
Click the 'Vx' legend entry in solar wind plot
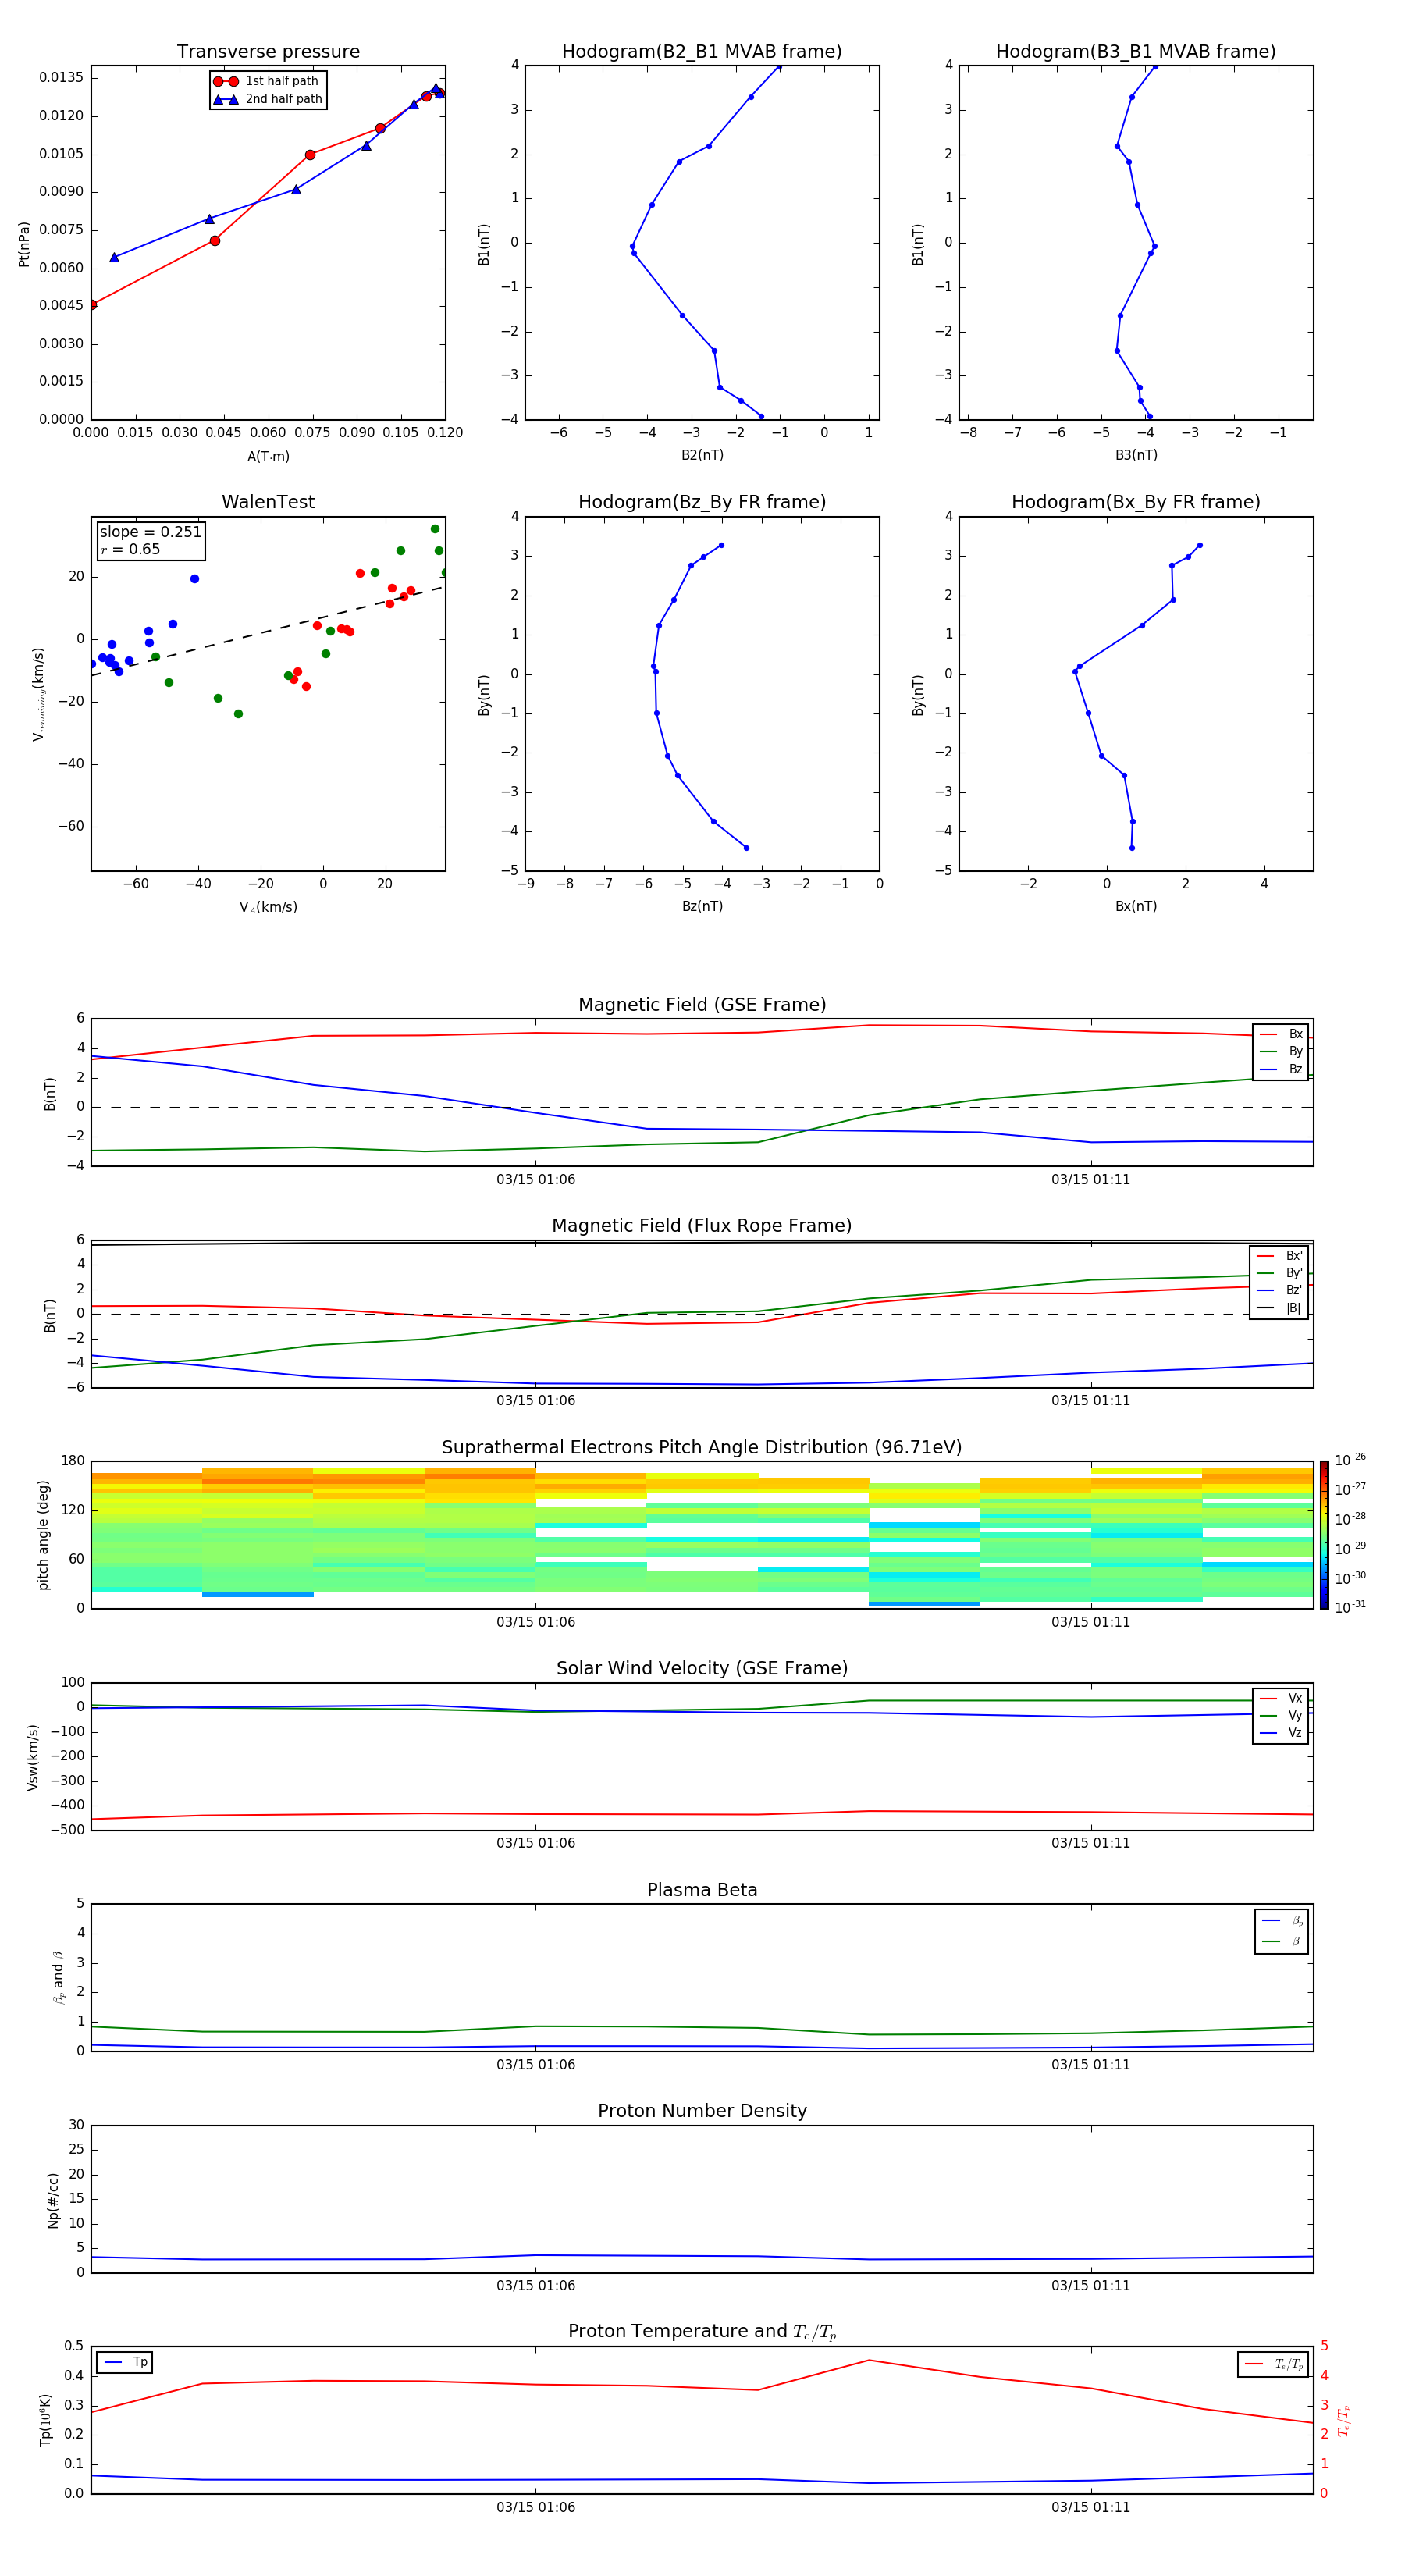pyautogui.click(x=1281, y=1698)
